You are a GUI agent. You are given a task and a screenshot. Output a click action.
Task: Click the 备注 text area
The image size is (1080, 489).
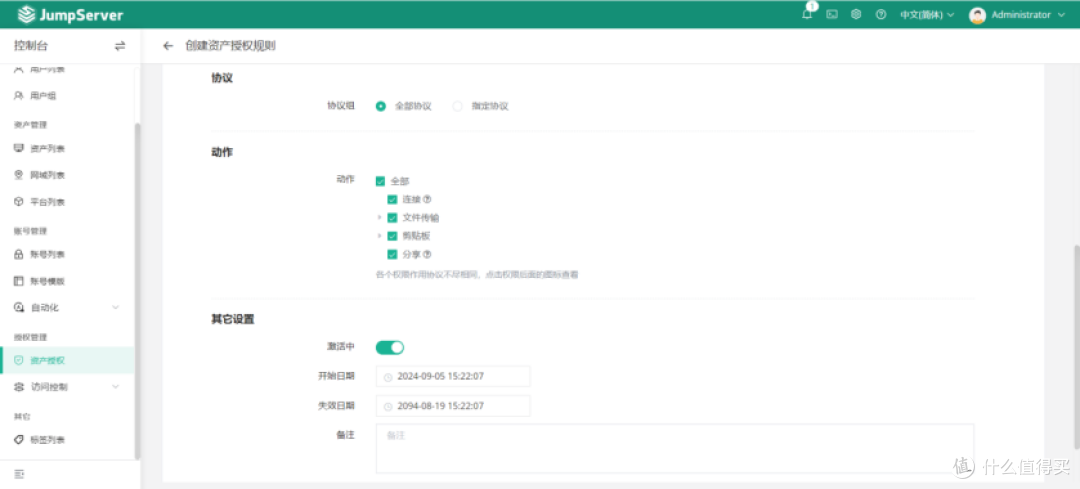point(675,448)
